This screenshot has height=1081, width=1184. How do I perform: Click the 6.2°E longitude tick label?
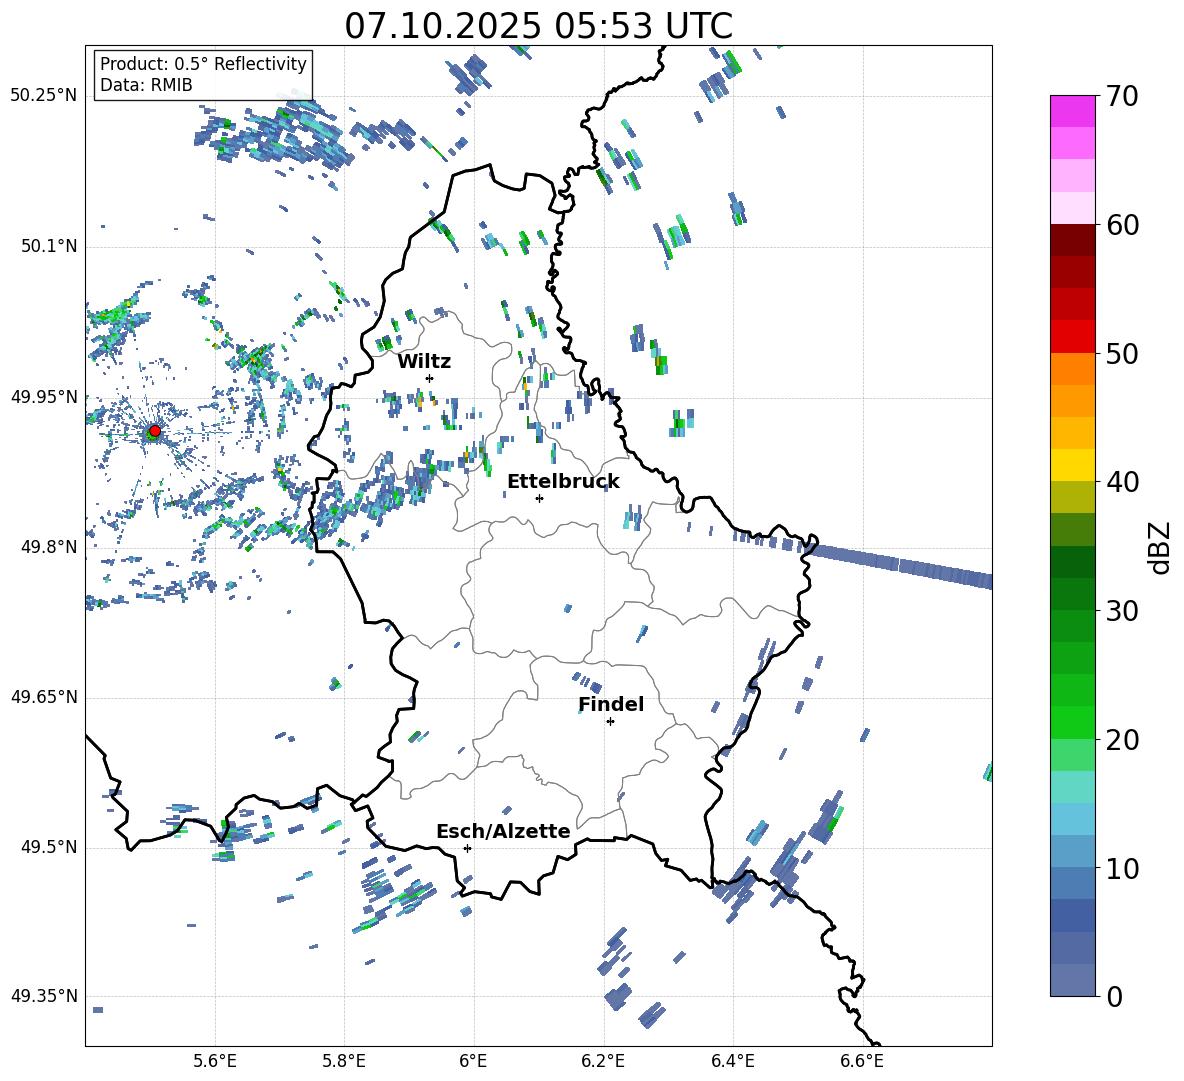pyautogui.click(x=603, y=1060)
